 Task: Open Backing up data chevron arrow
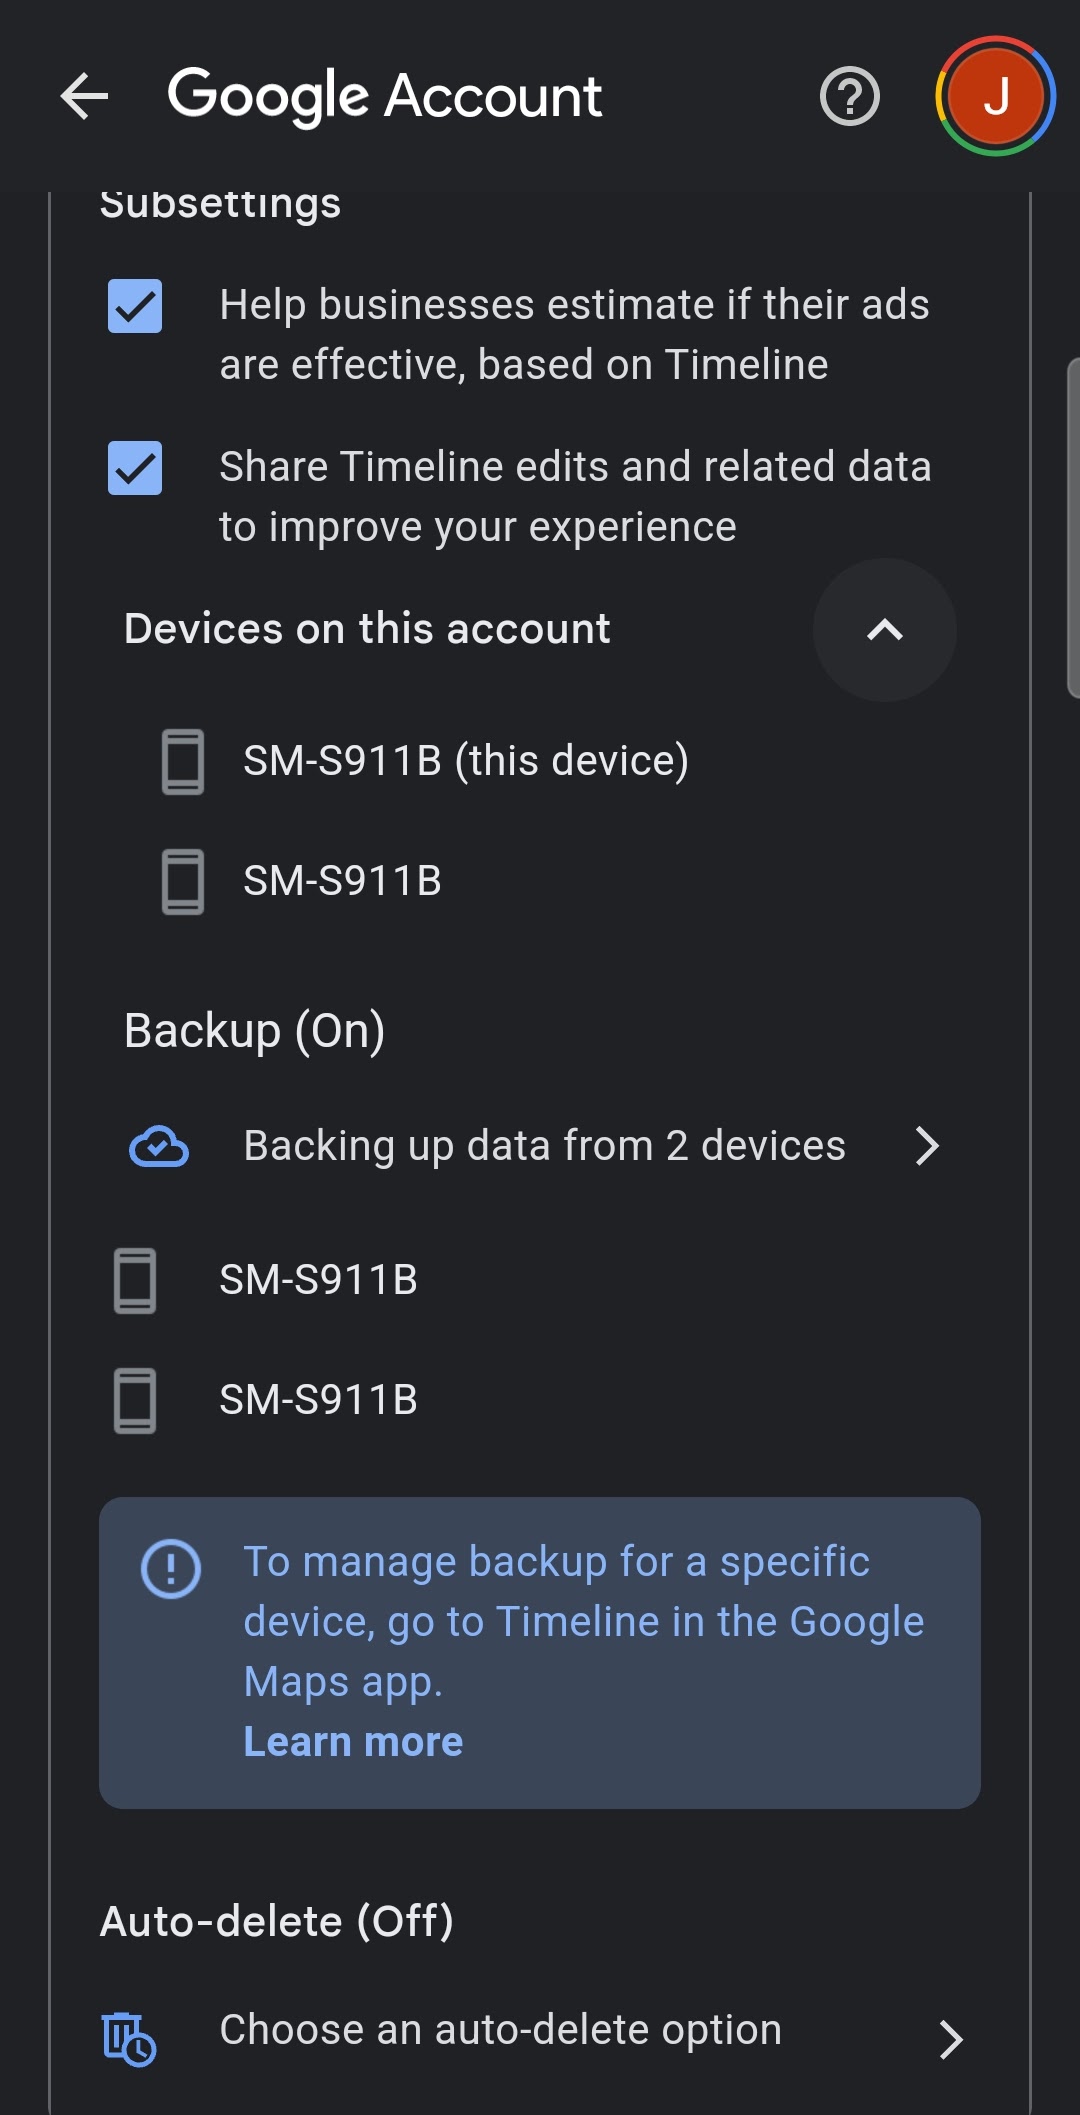click(x=927, y=1146)
